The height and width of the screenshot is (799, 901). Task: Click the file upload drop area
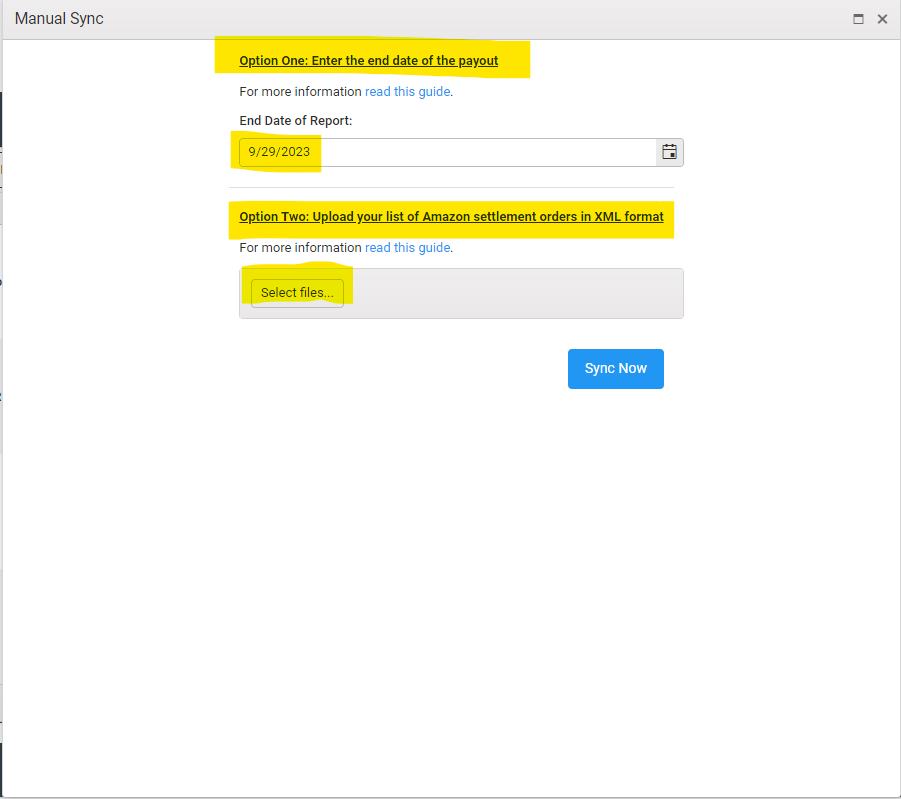coord(461,293)
